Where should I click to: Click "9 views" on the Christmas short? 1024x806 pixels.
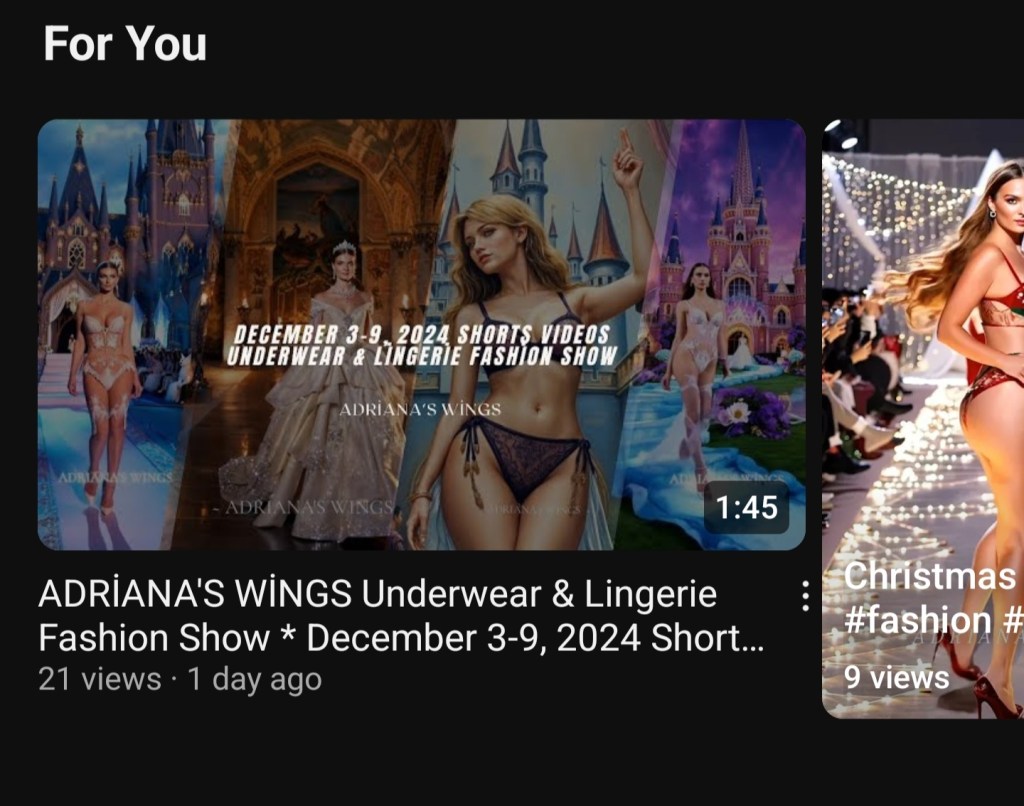coord(896,677)
